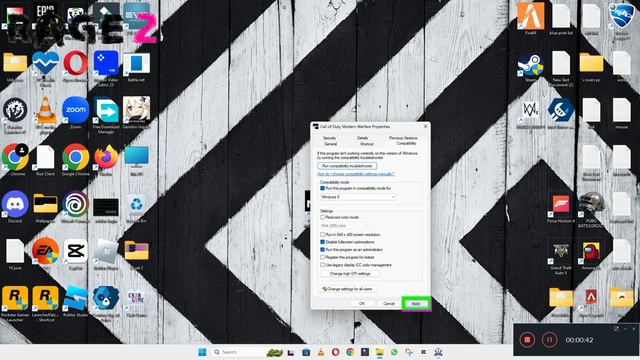Screen dimensions: 640x360
Task: Click the Apply button
Action: pos(416,304)
